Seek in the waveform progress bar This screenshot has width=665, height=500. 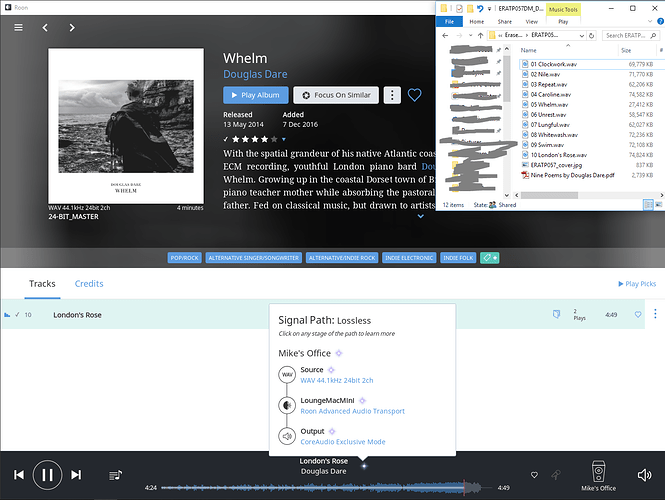pyautogui.click(x=327, y=488)
